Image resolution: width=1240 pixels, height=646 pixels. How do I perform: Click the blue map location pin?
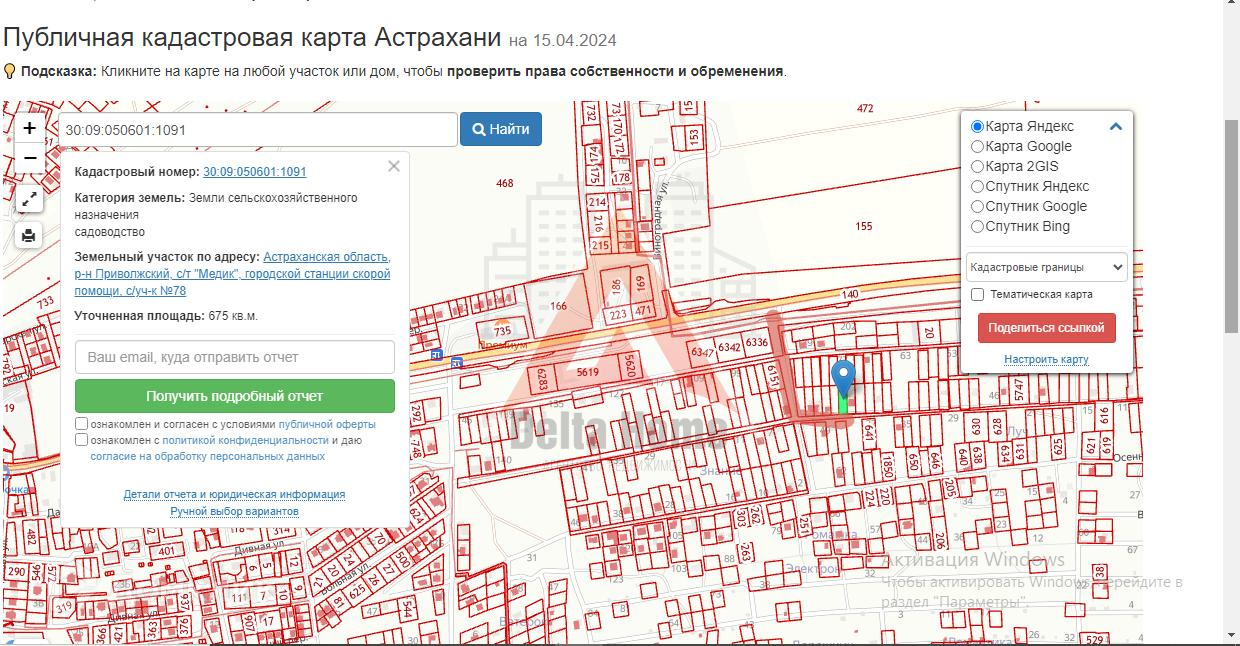pyautogui.click(x=844, y=380)
